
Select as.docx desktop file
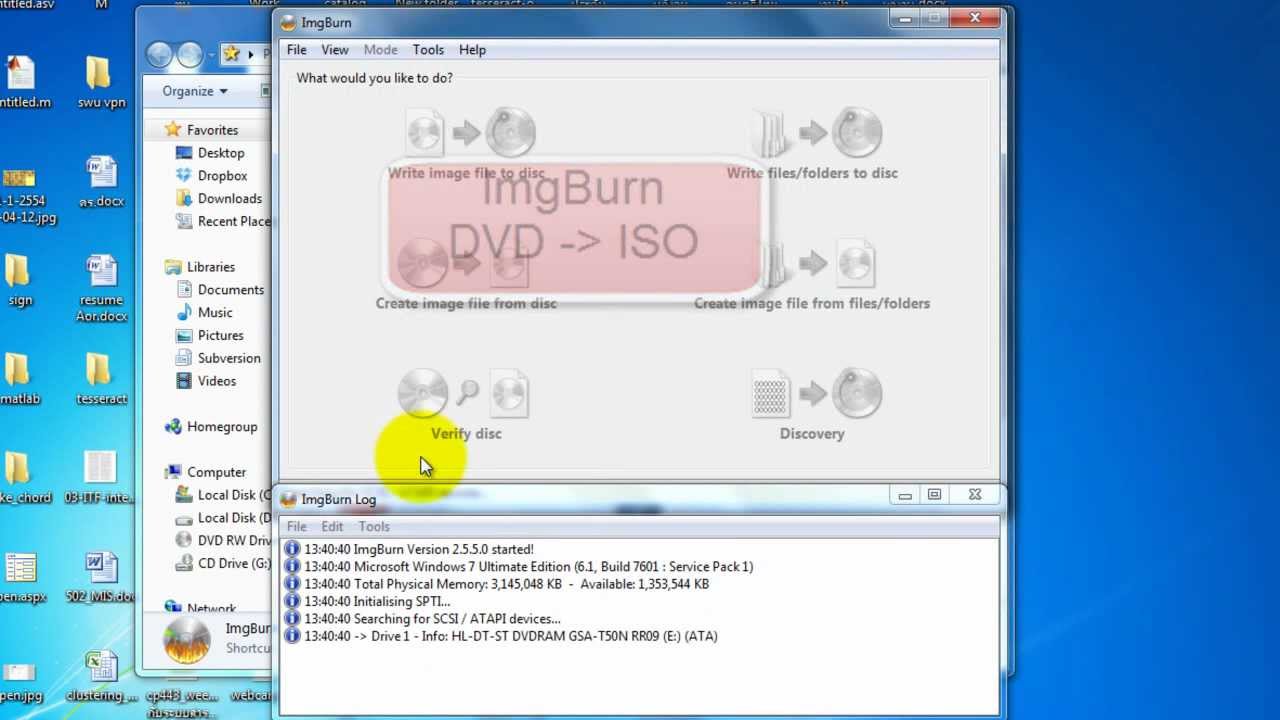pos(101,182)
